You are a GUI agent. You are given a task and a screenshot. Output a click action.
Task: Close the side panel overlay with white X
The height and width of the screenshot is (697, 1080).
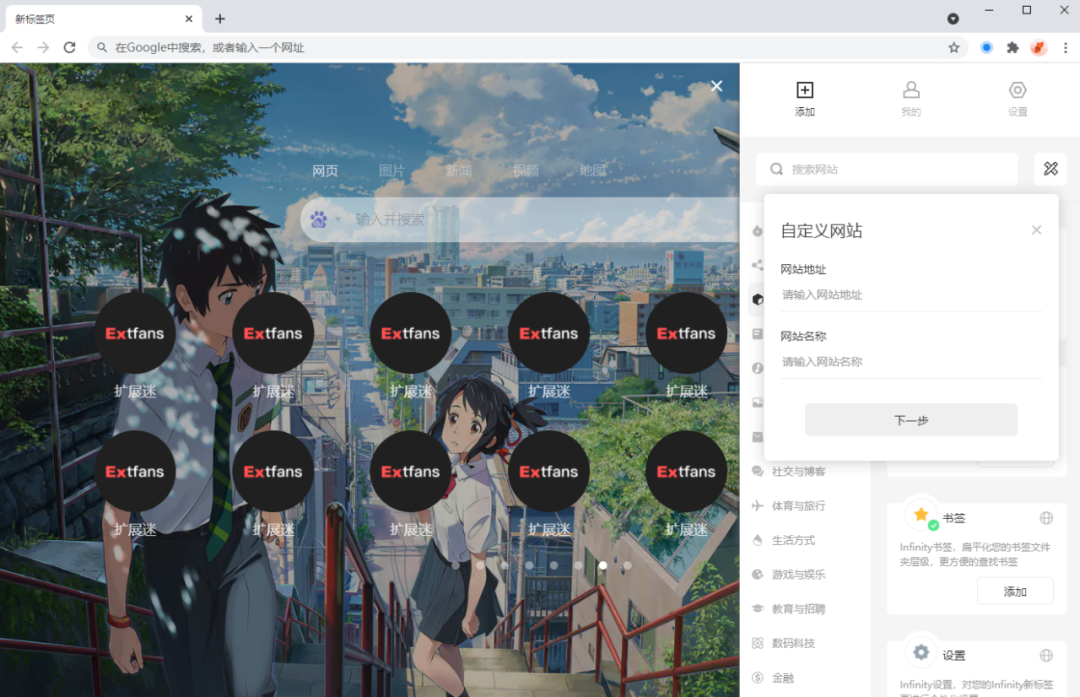[716, 86]
